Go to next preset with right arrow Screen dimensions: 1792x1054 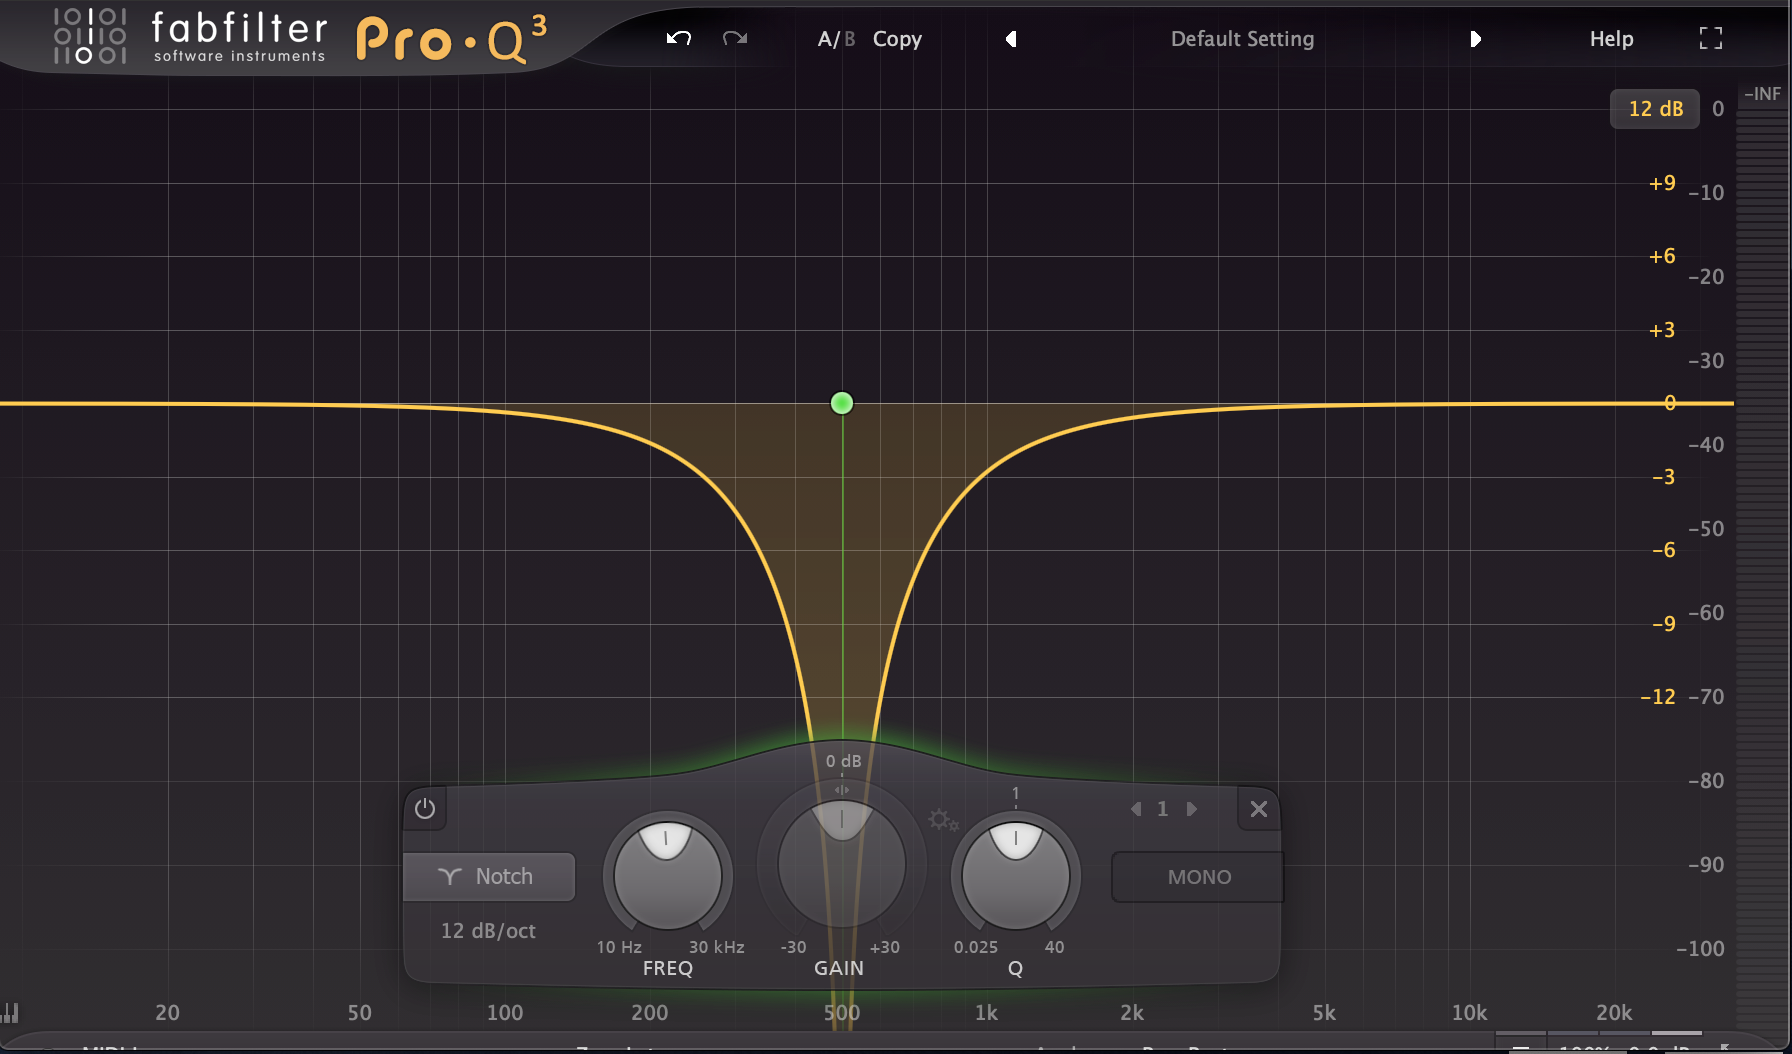pyautogui.click(x=1475, y=39)
